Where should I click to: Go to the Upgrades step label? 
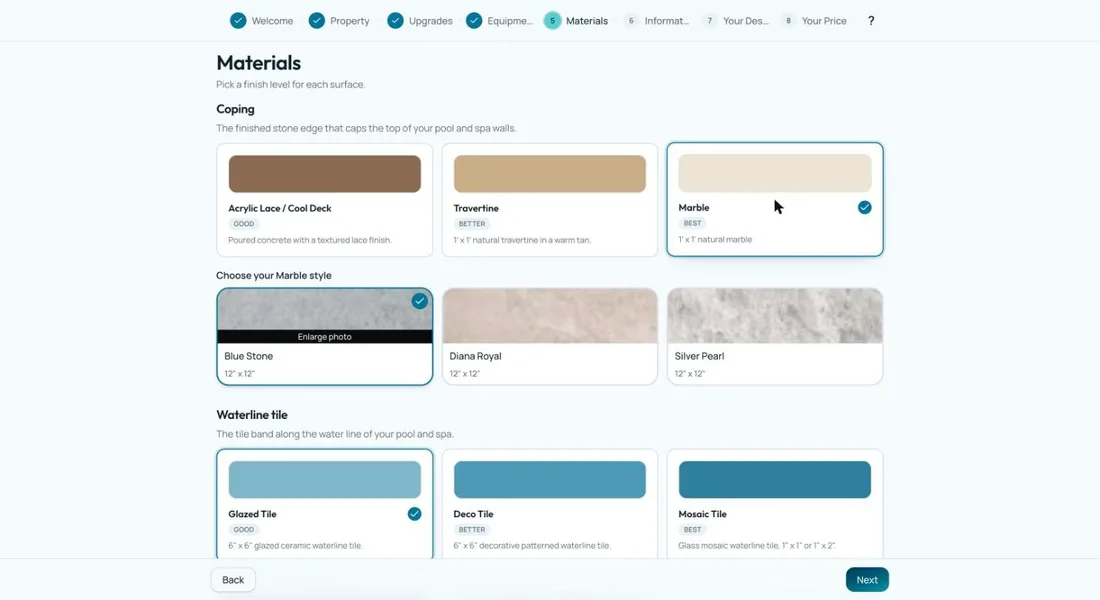tap(431, 21)
